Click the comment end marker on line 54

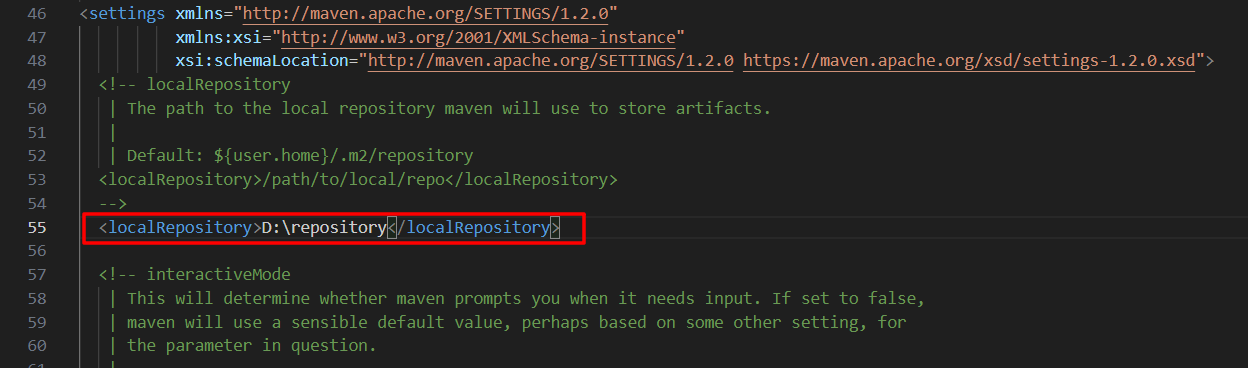pyautogui.click(x=113, y=204)
